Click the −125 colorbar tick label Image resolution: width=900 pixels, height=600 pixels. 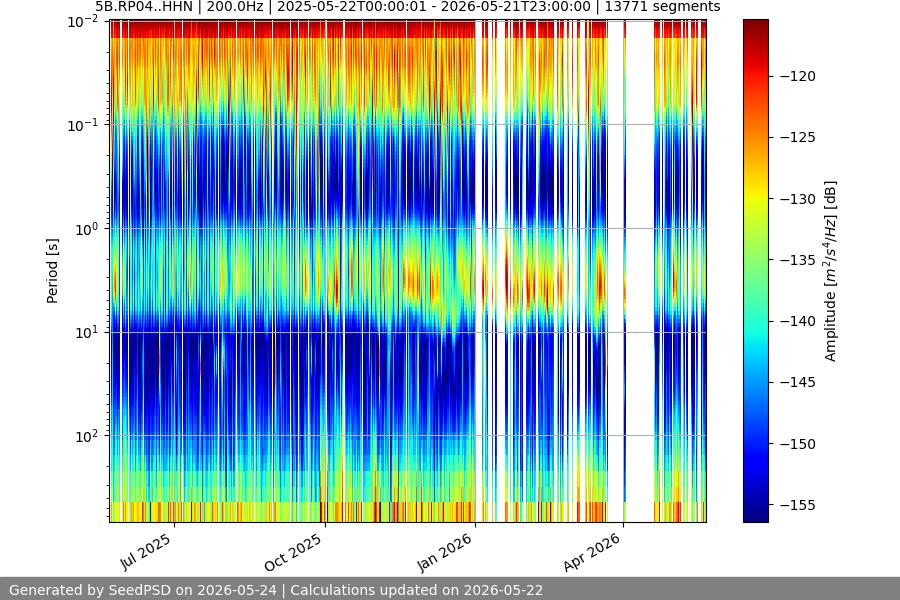(798, 137)
